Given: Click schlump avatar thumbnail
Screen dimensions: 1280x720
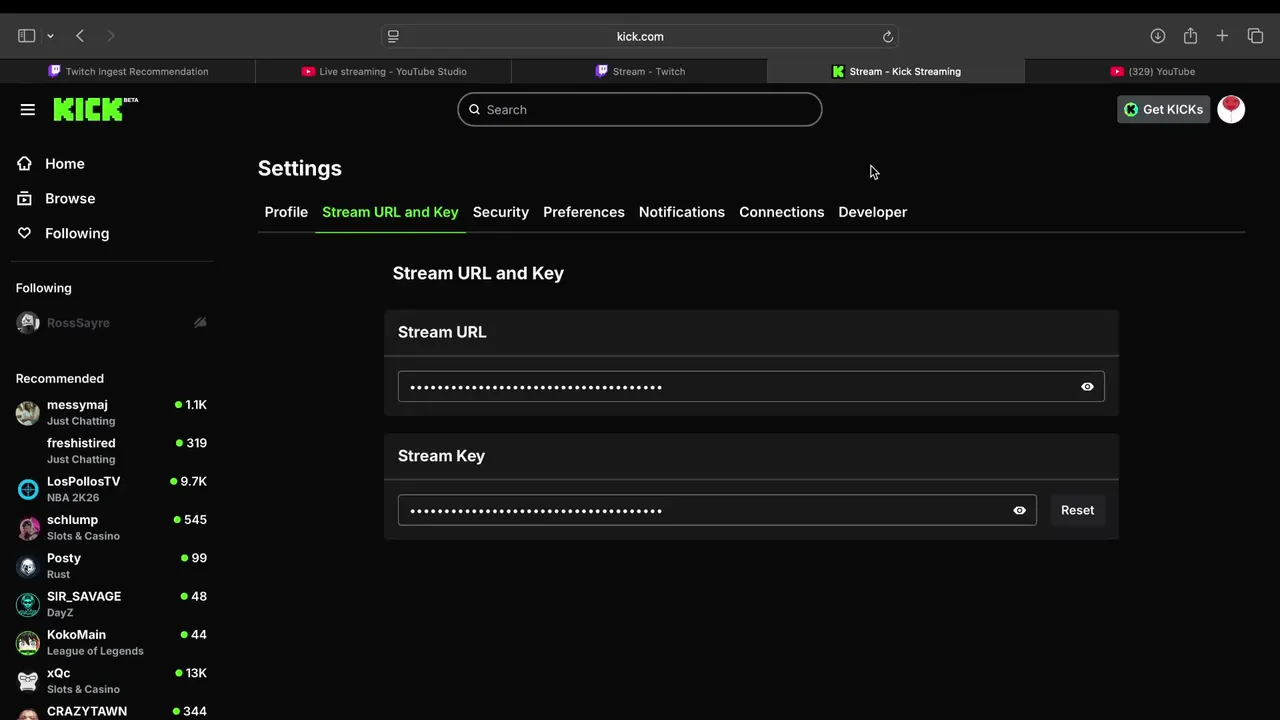Looking at the screenshot, I should click(28, 527).
